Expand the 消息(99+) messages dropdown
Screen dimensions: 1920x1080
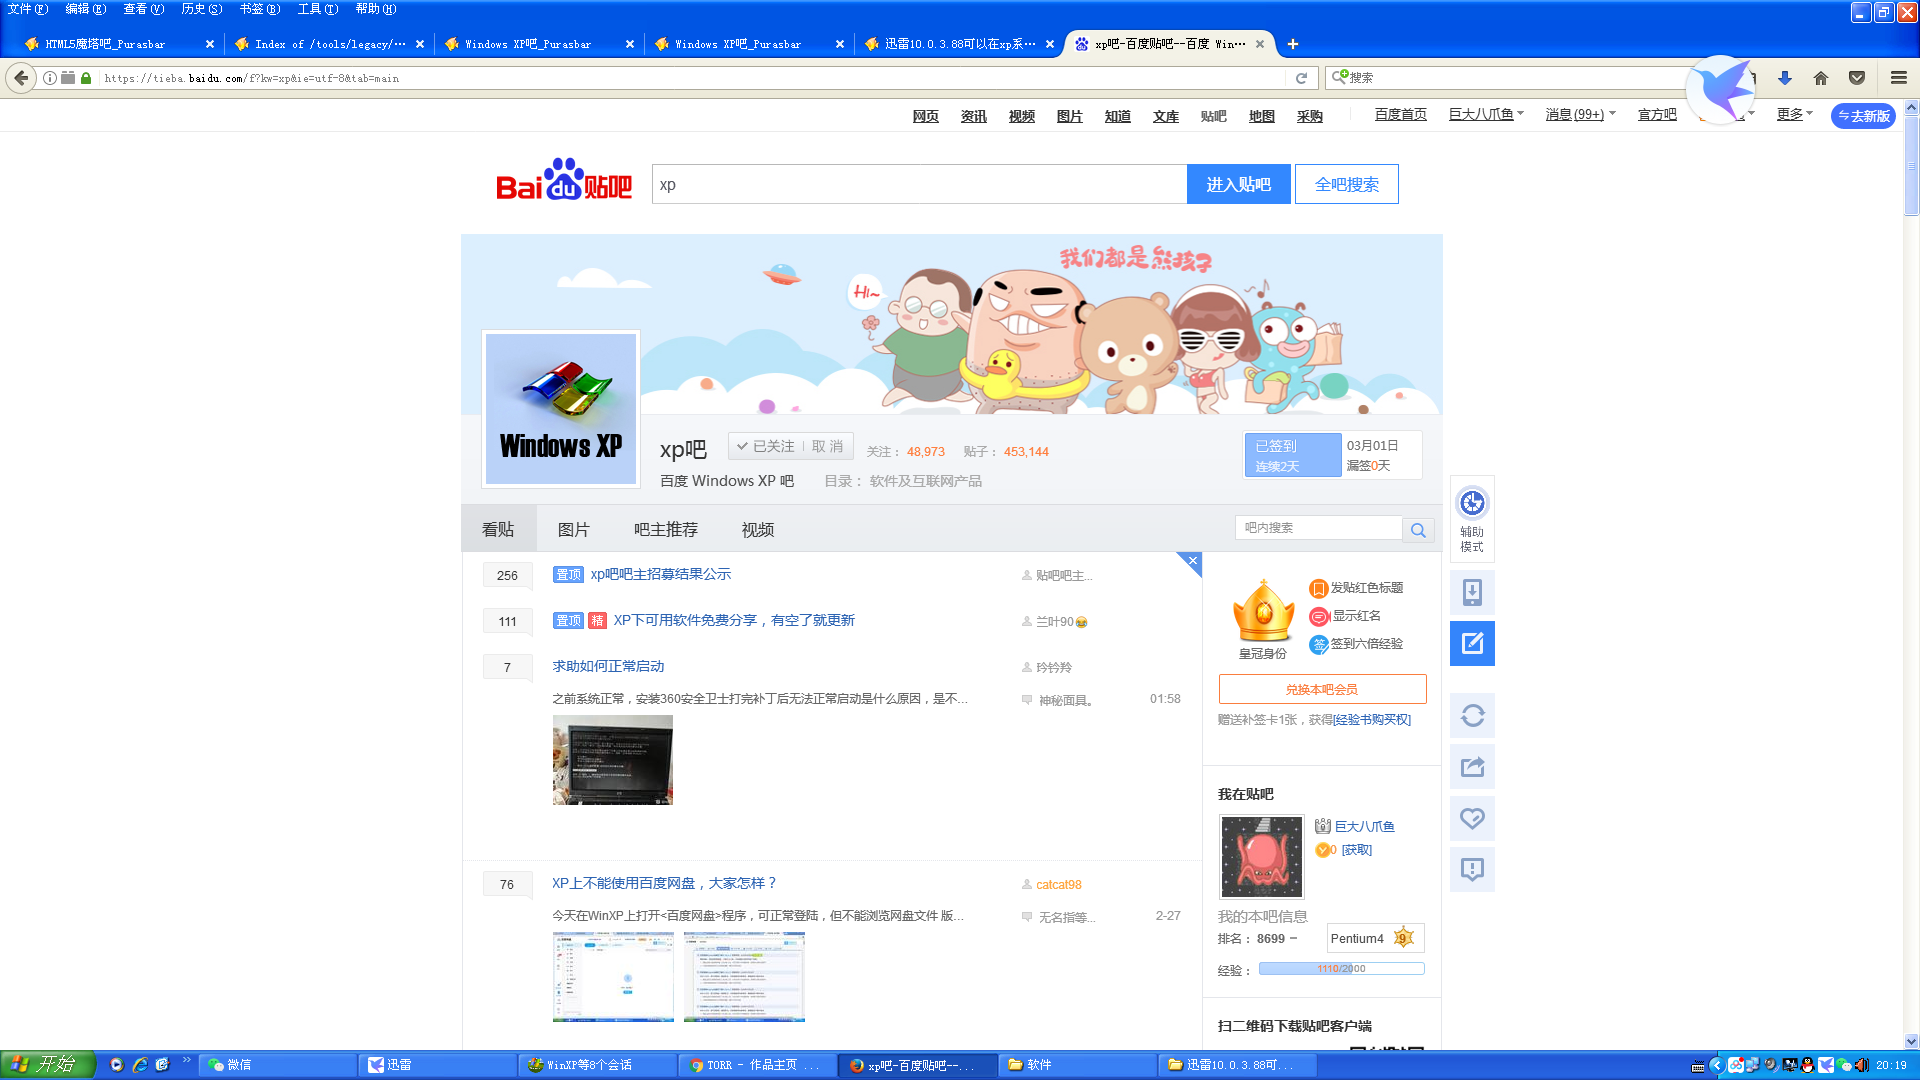pyautogui.click(x=1580, y=115)
